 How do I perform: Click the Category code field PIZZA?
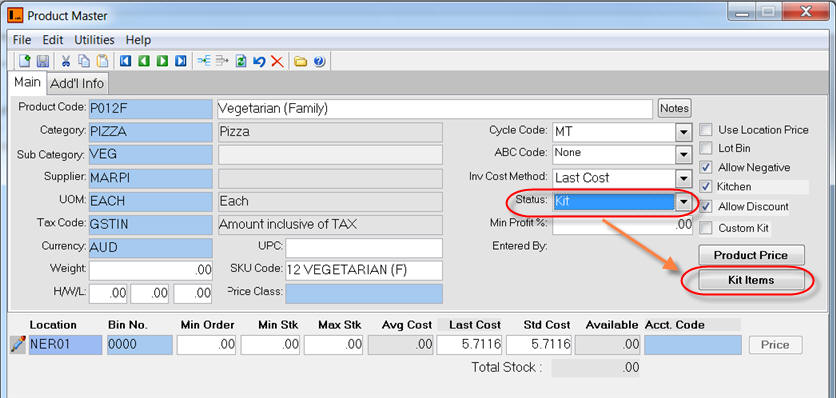(150, 132)
